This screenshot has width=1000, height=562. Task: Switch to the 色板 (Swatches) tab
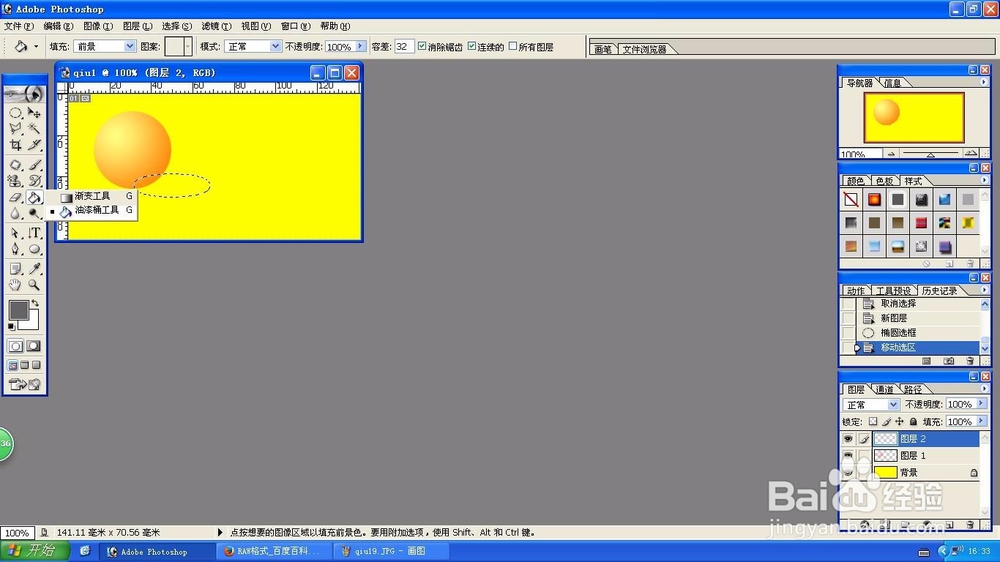click(884, 181)
